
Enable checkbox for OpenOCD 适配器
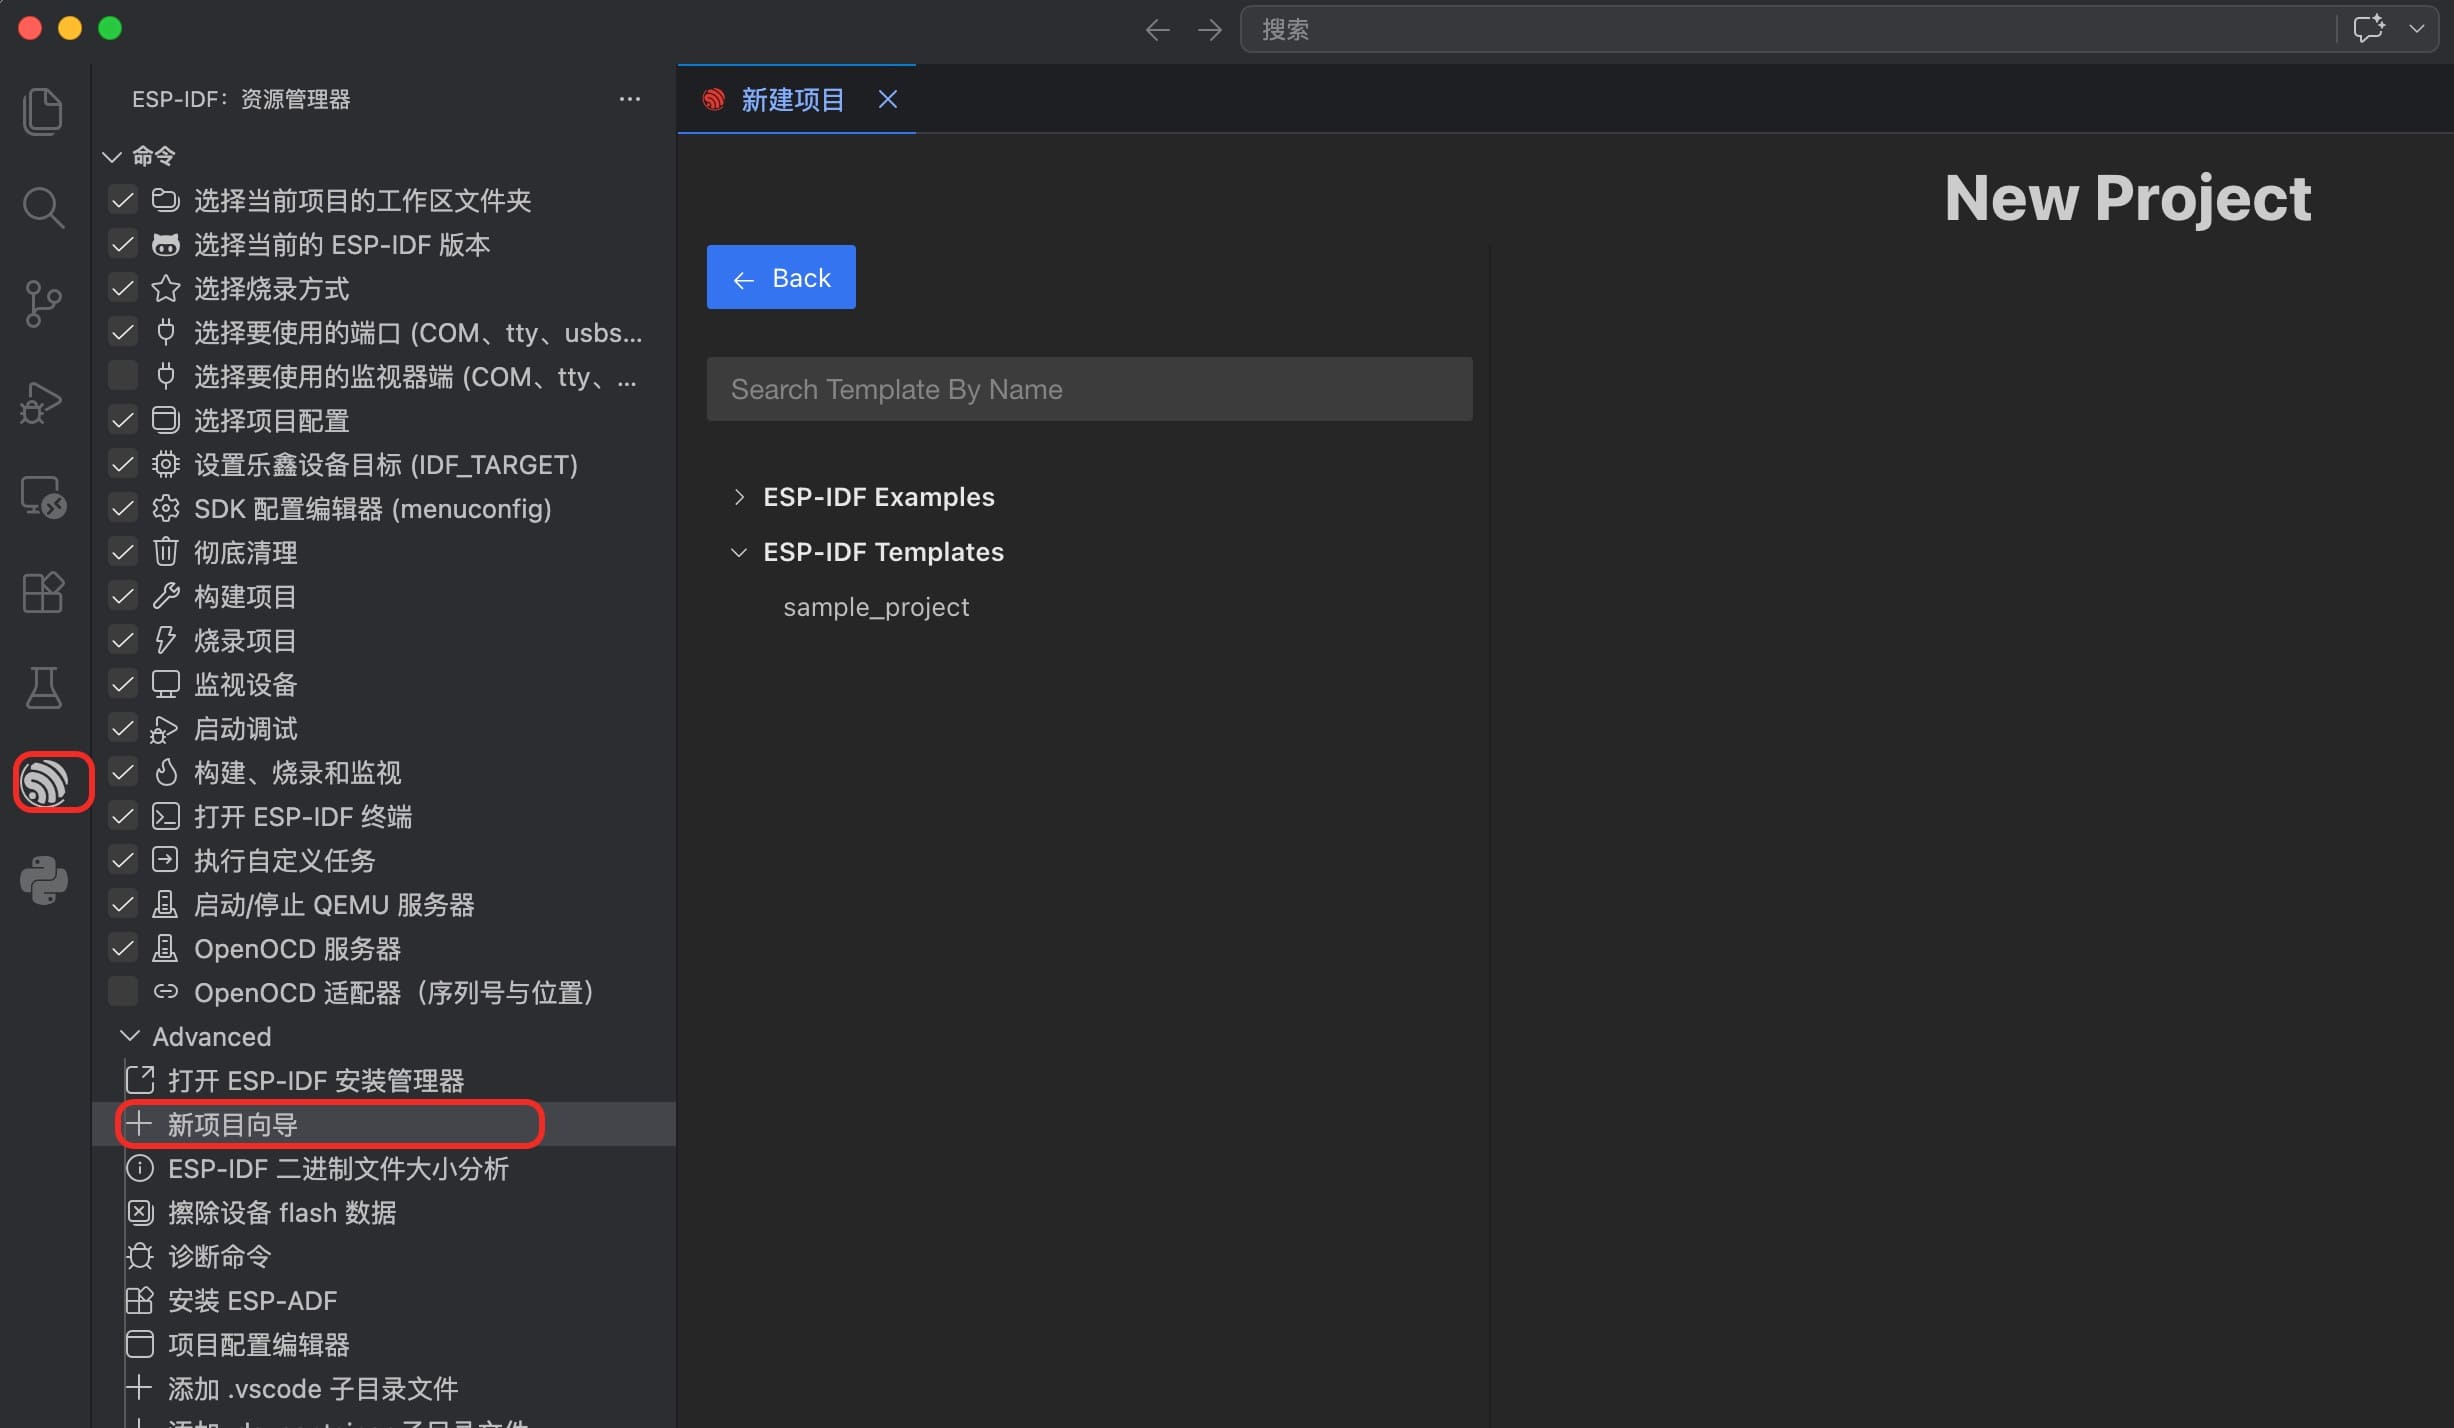click(123, 992)
